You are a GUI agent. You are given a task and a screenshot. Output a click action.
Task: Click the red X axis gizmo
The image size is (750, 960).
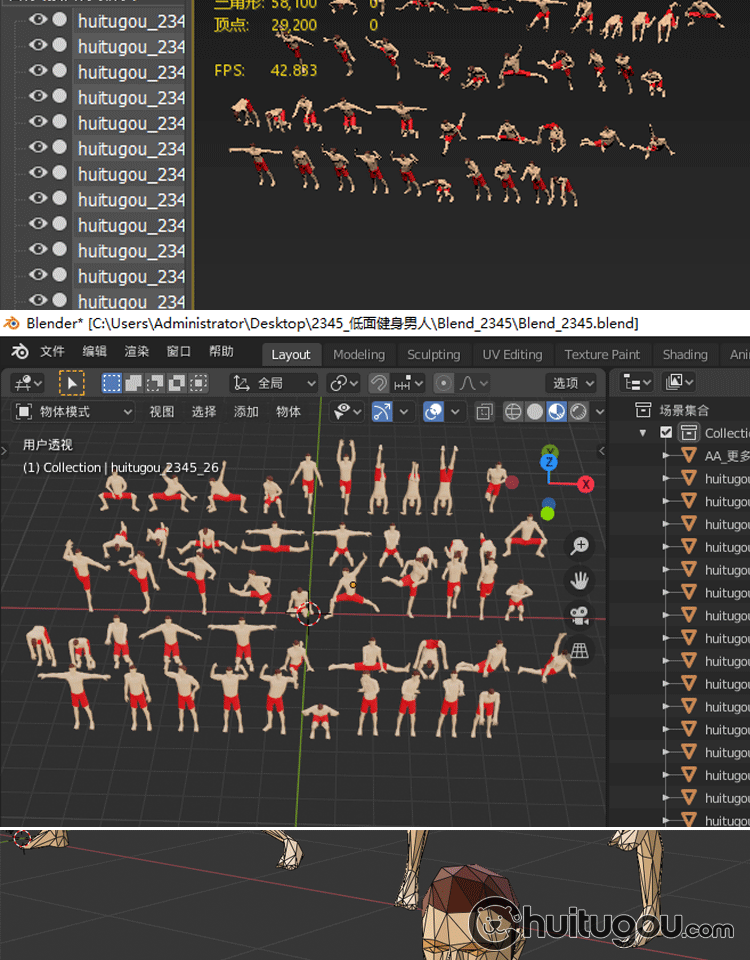coord(586,484)
